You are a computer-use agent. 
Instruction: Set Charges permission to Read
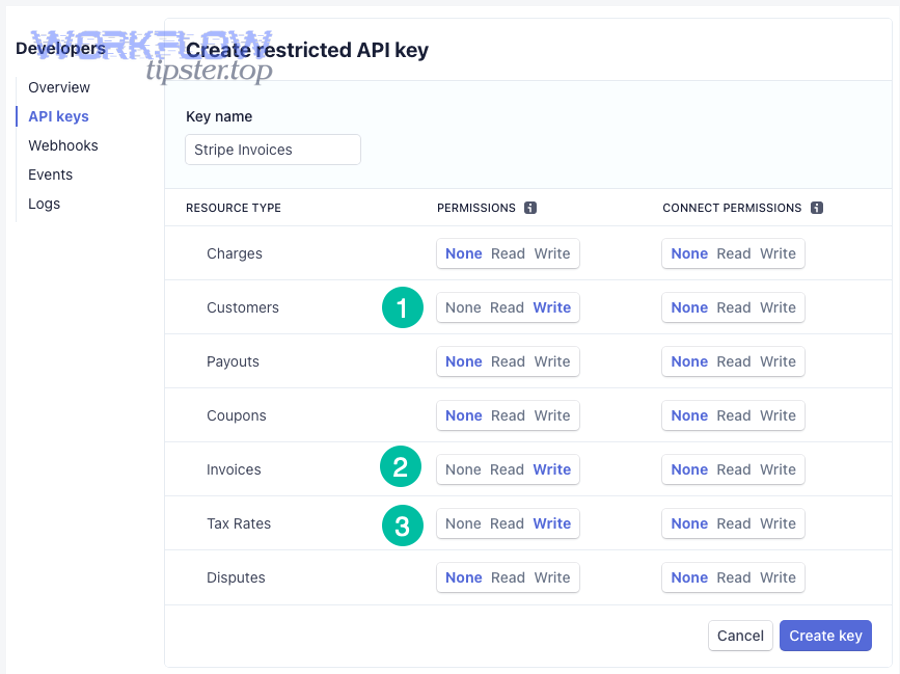pos(506,253)
